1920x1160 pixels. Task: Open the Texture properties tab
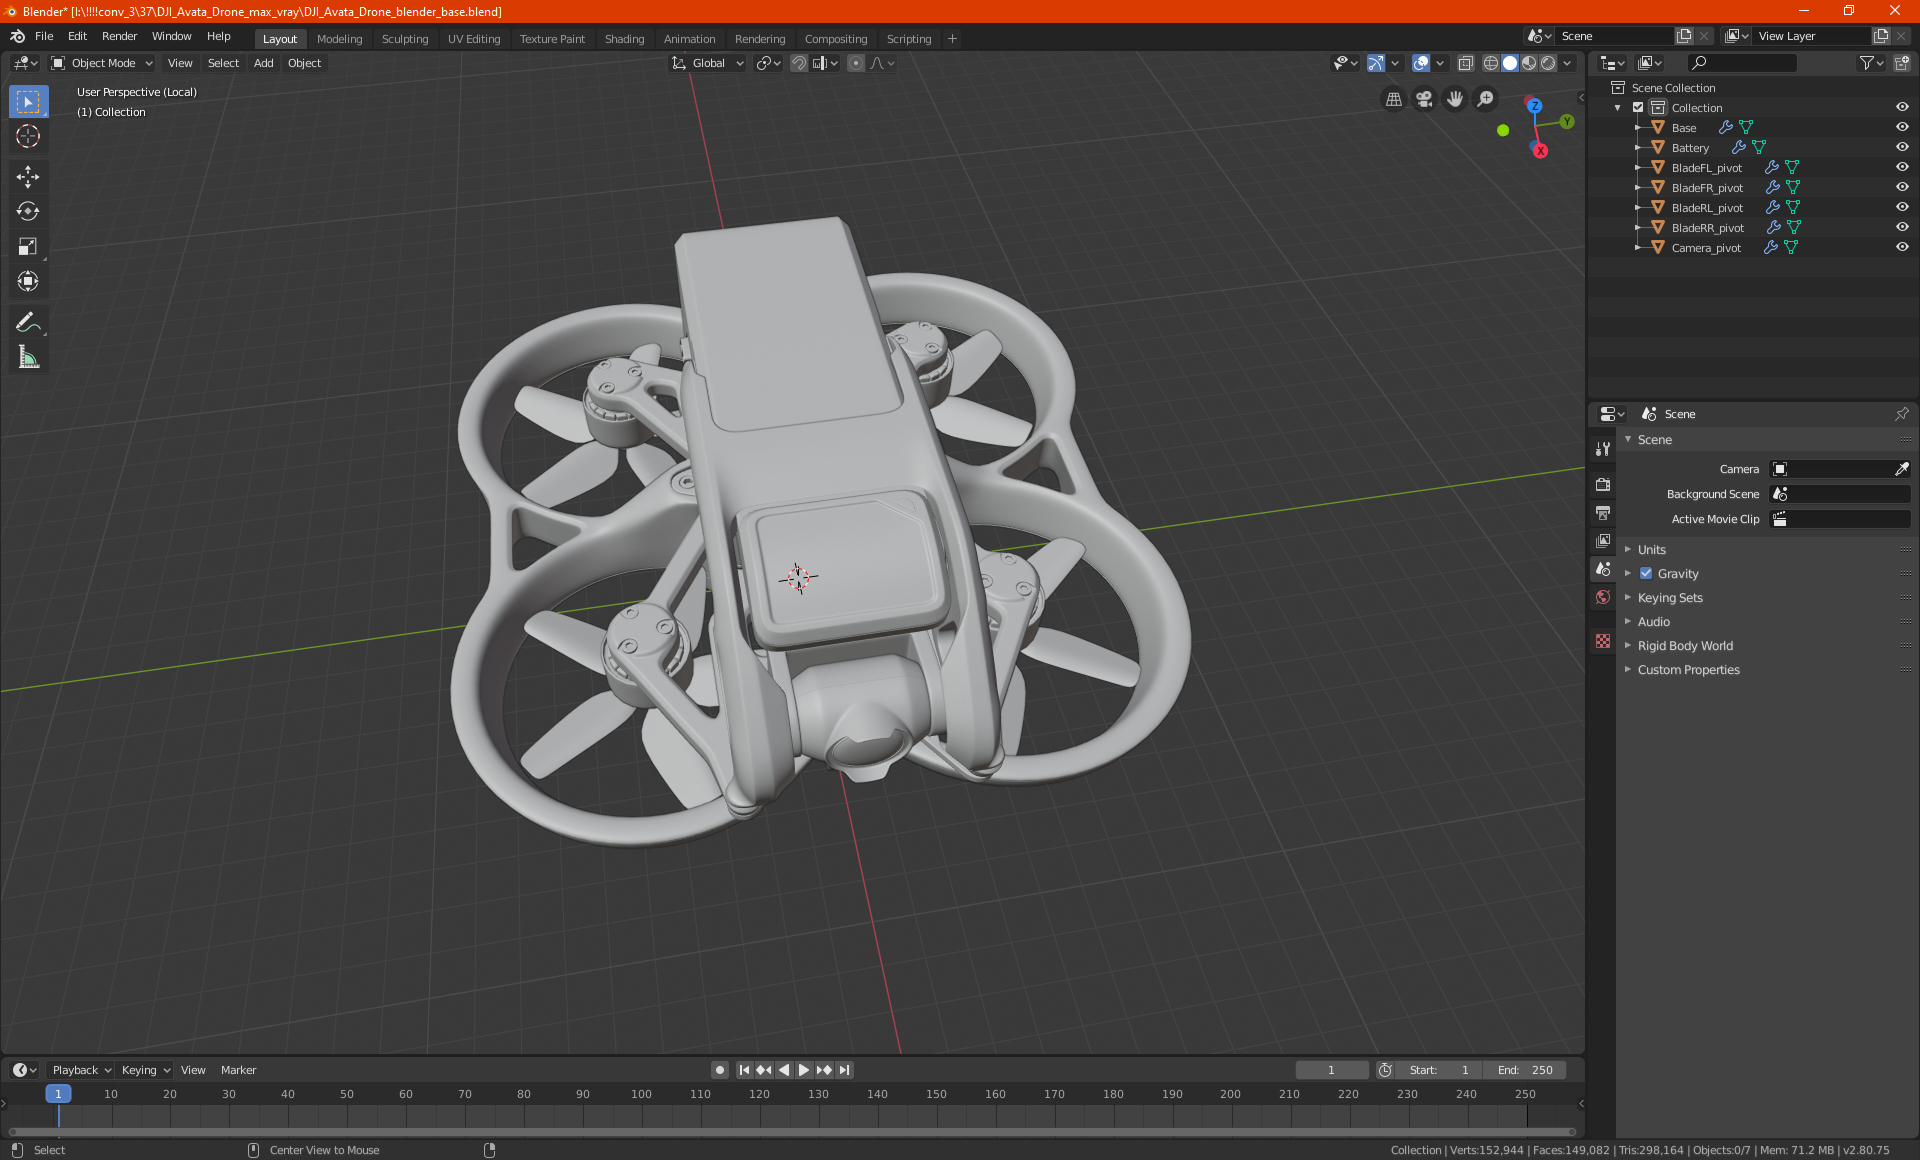tap(1603, 641)
